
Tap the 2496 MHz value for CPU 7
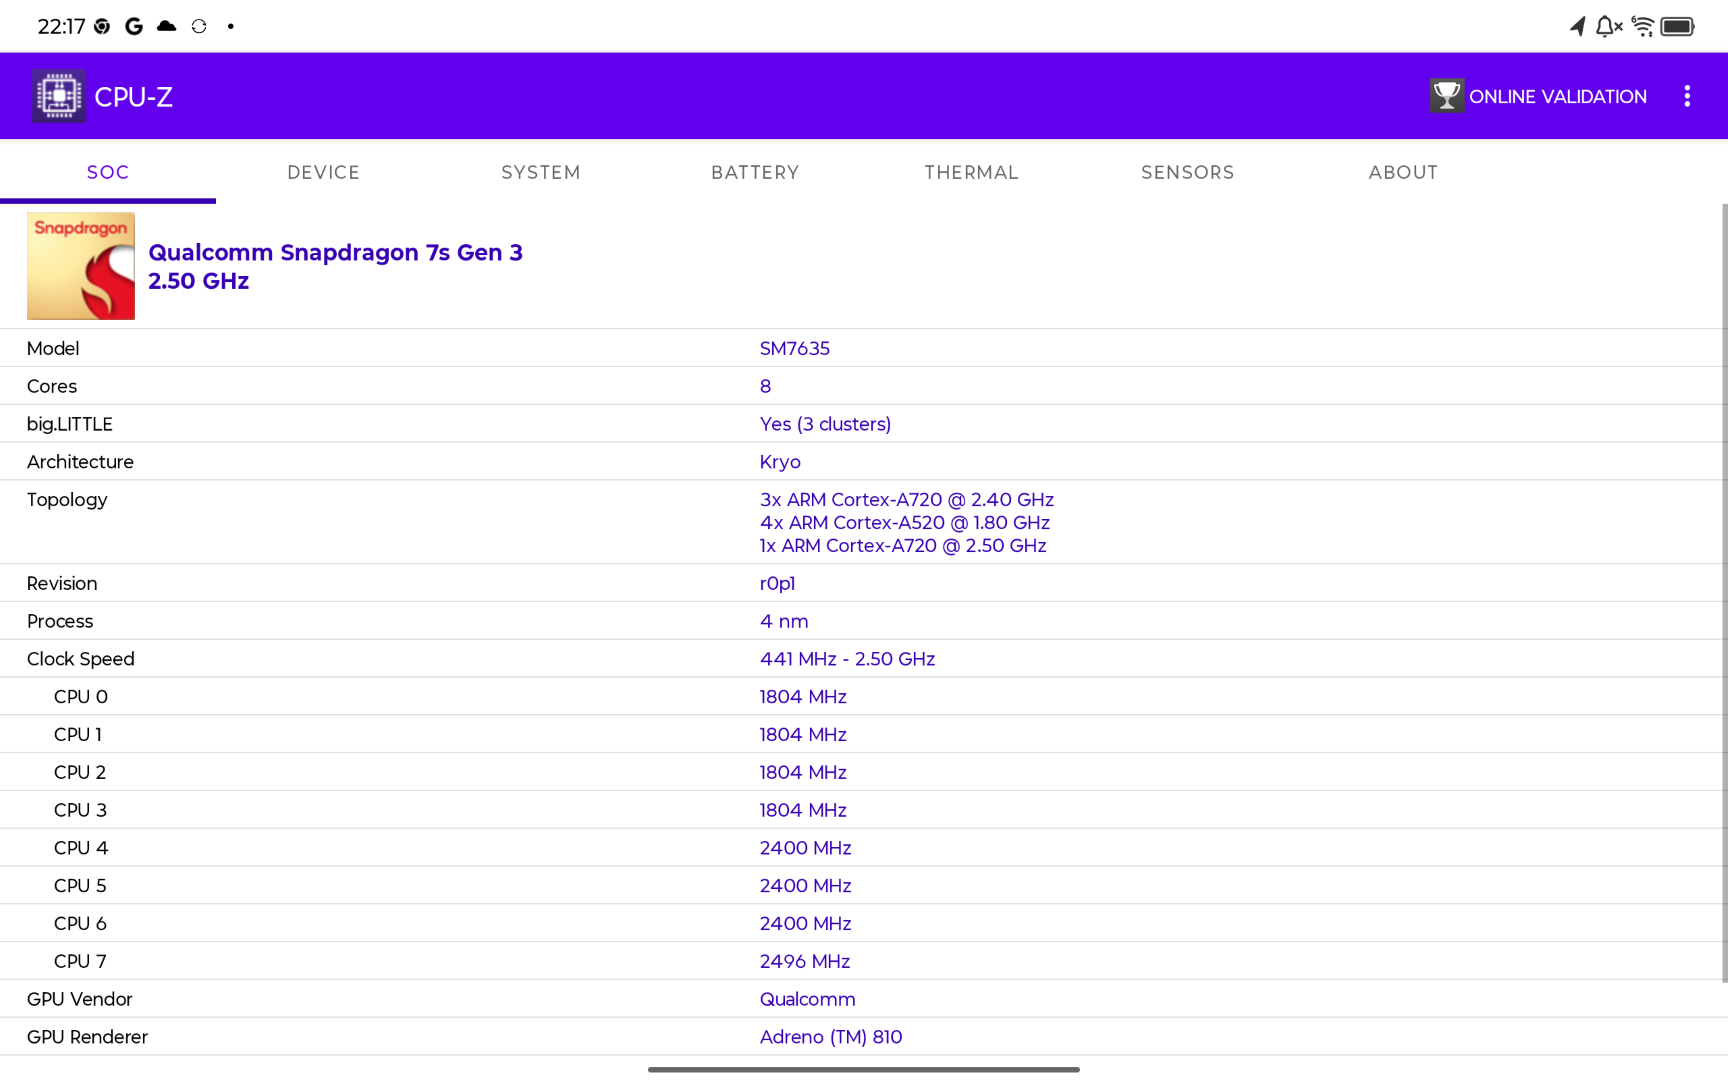click(x=805, y=962)
